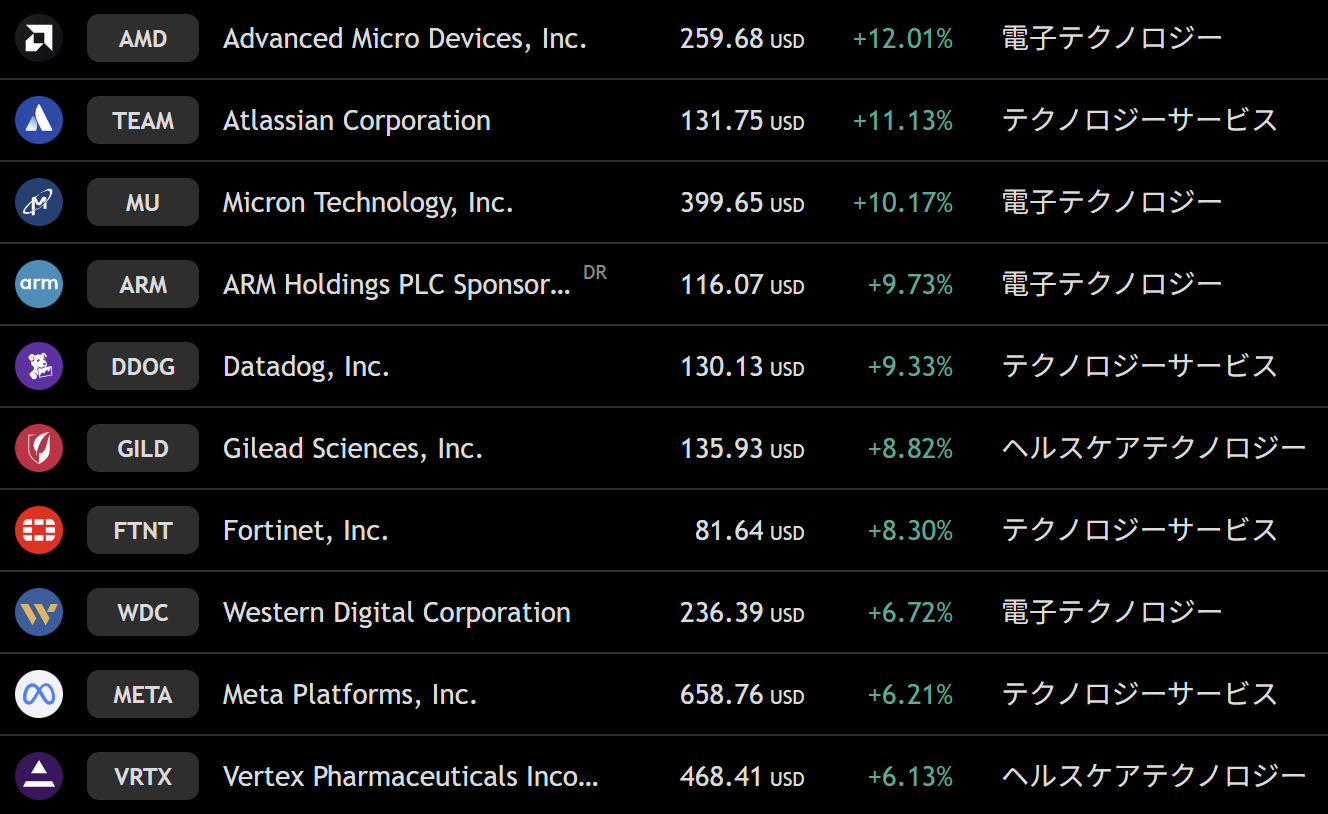Open the Micron Technology, Inc. link
1328x814 pixels.
pos(367,203)
